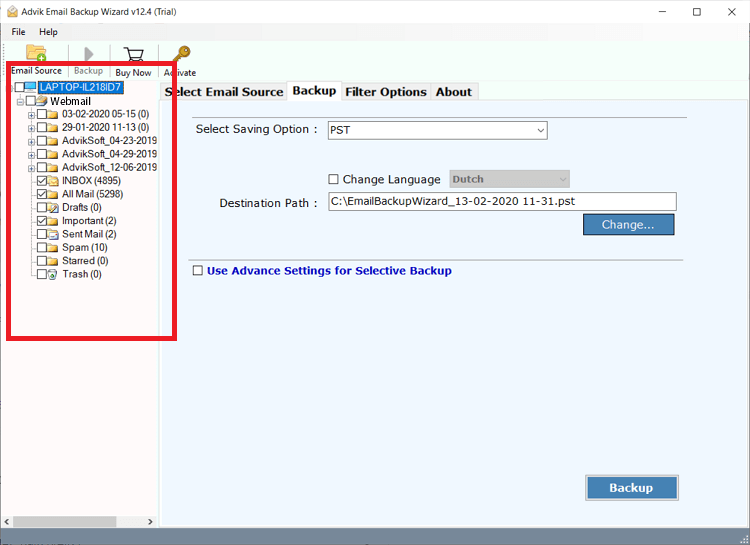Switch to the Backup tab
This screenshot has width=750, height=545.
pos(314,91)
